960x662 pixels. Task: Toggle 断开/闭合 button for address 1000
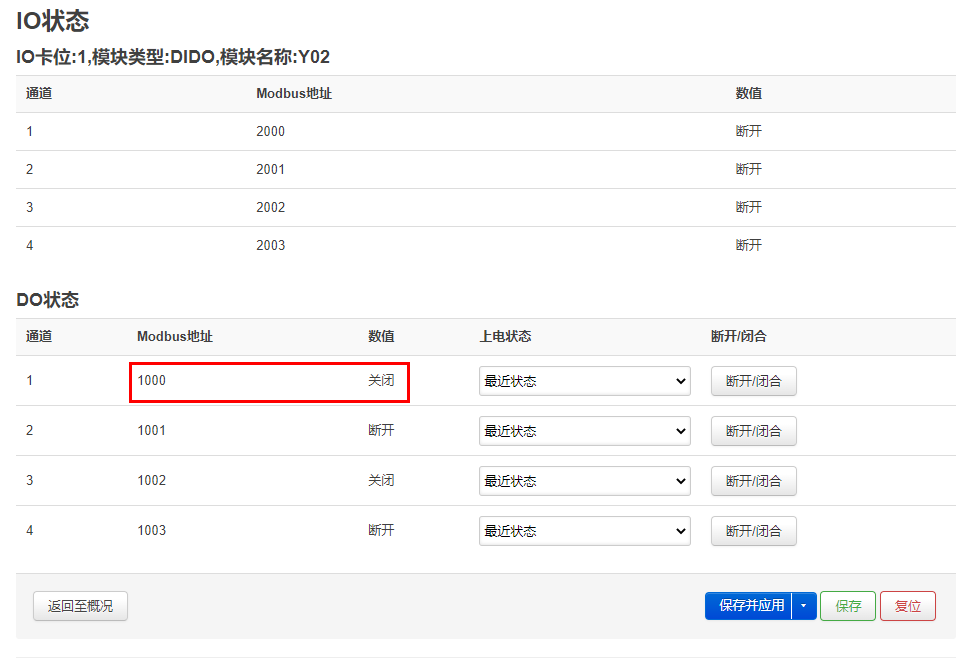click(754, 381)
